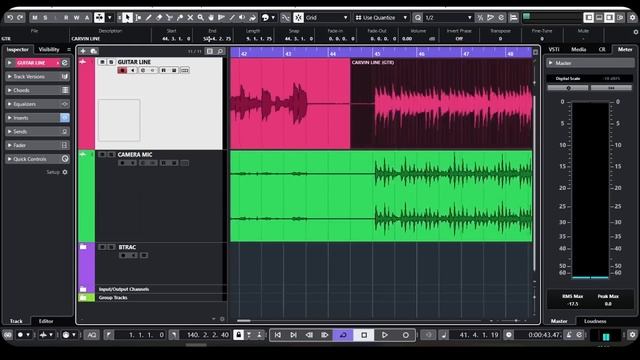Toggle Snap to Zero Crossing
Viewport: 640px width, 360px height.
click(285, 18)
